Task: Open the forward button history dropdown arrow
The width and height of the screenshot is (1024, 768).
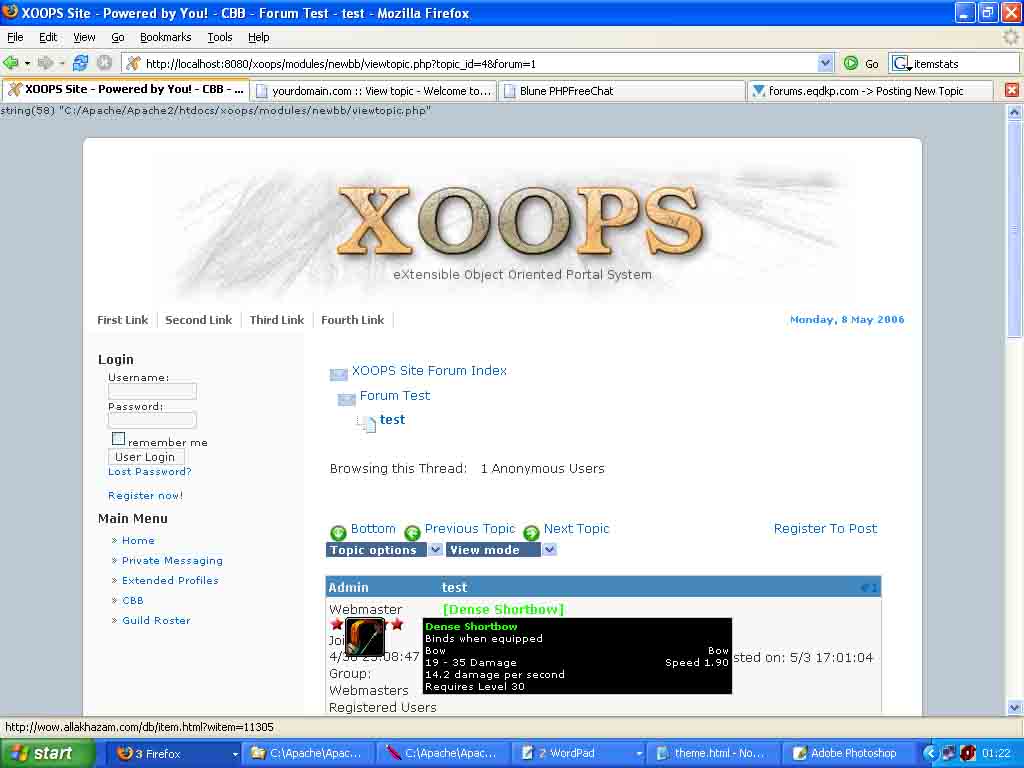Action: click(x=62, y=63)
